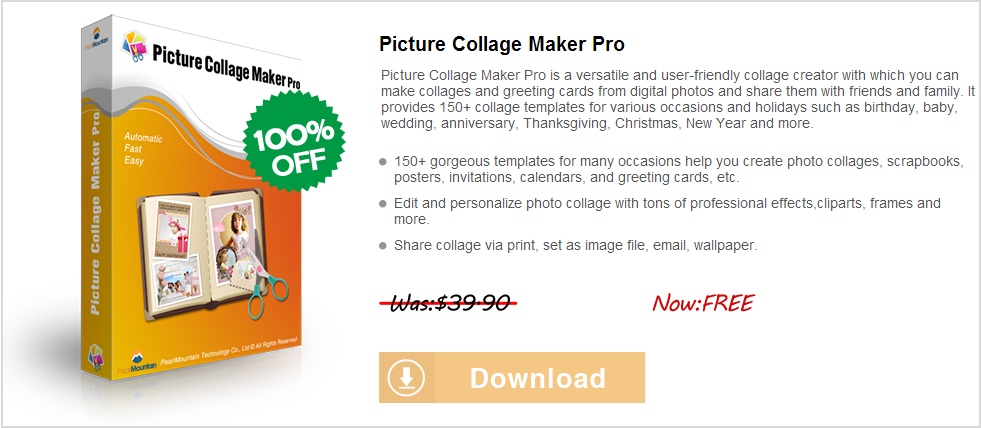Click the 'Share collage via print' bullet
The height and width of the screenshot is (428, 981).
(576, 245)
